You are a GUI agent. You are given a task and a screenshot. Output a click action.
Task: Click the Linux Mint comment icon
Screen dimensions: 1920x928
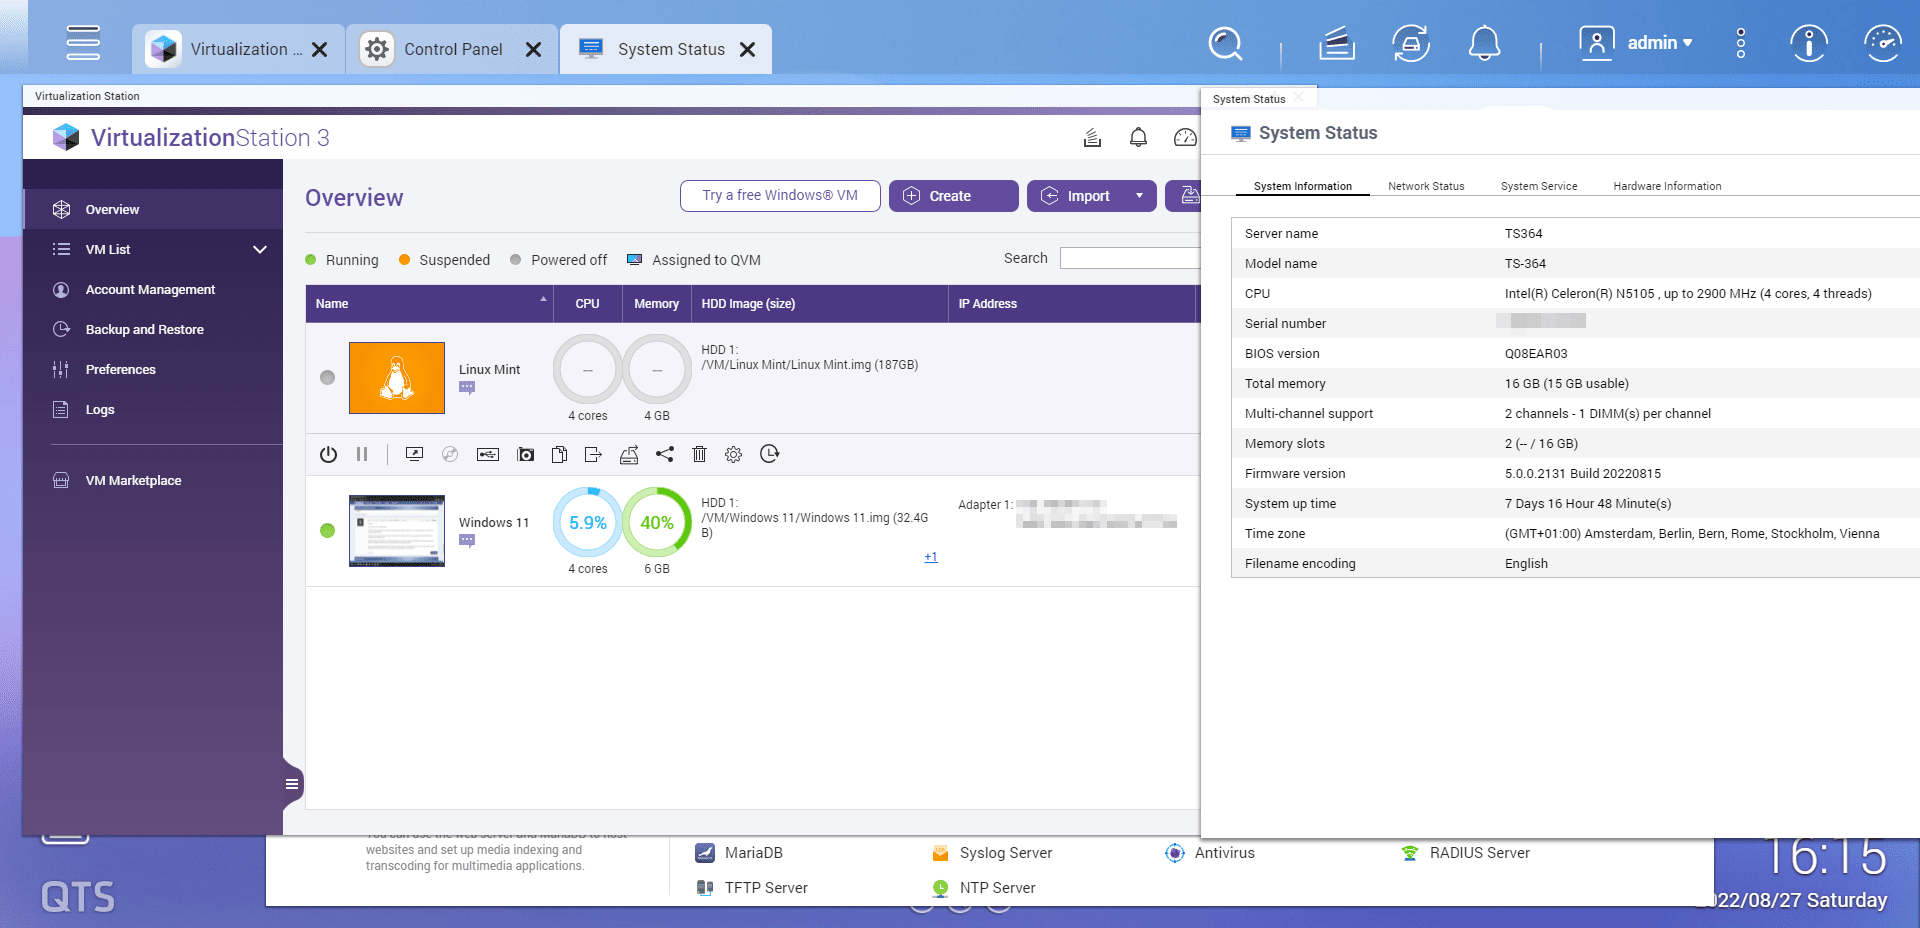(467, 388)
